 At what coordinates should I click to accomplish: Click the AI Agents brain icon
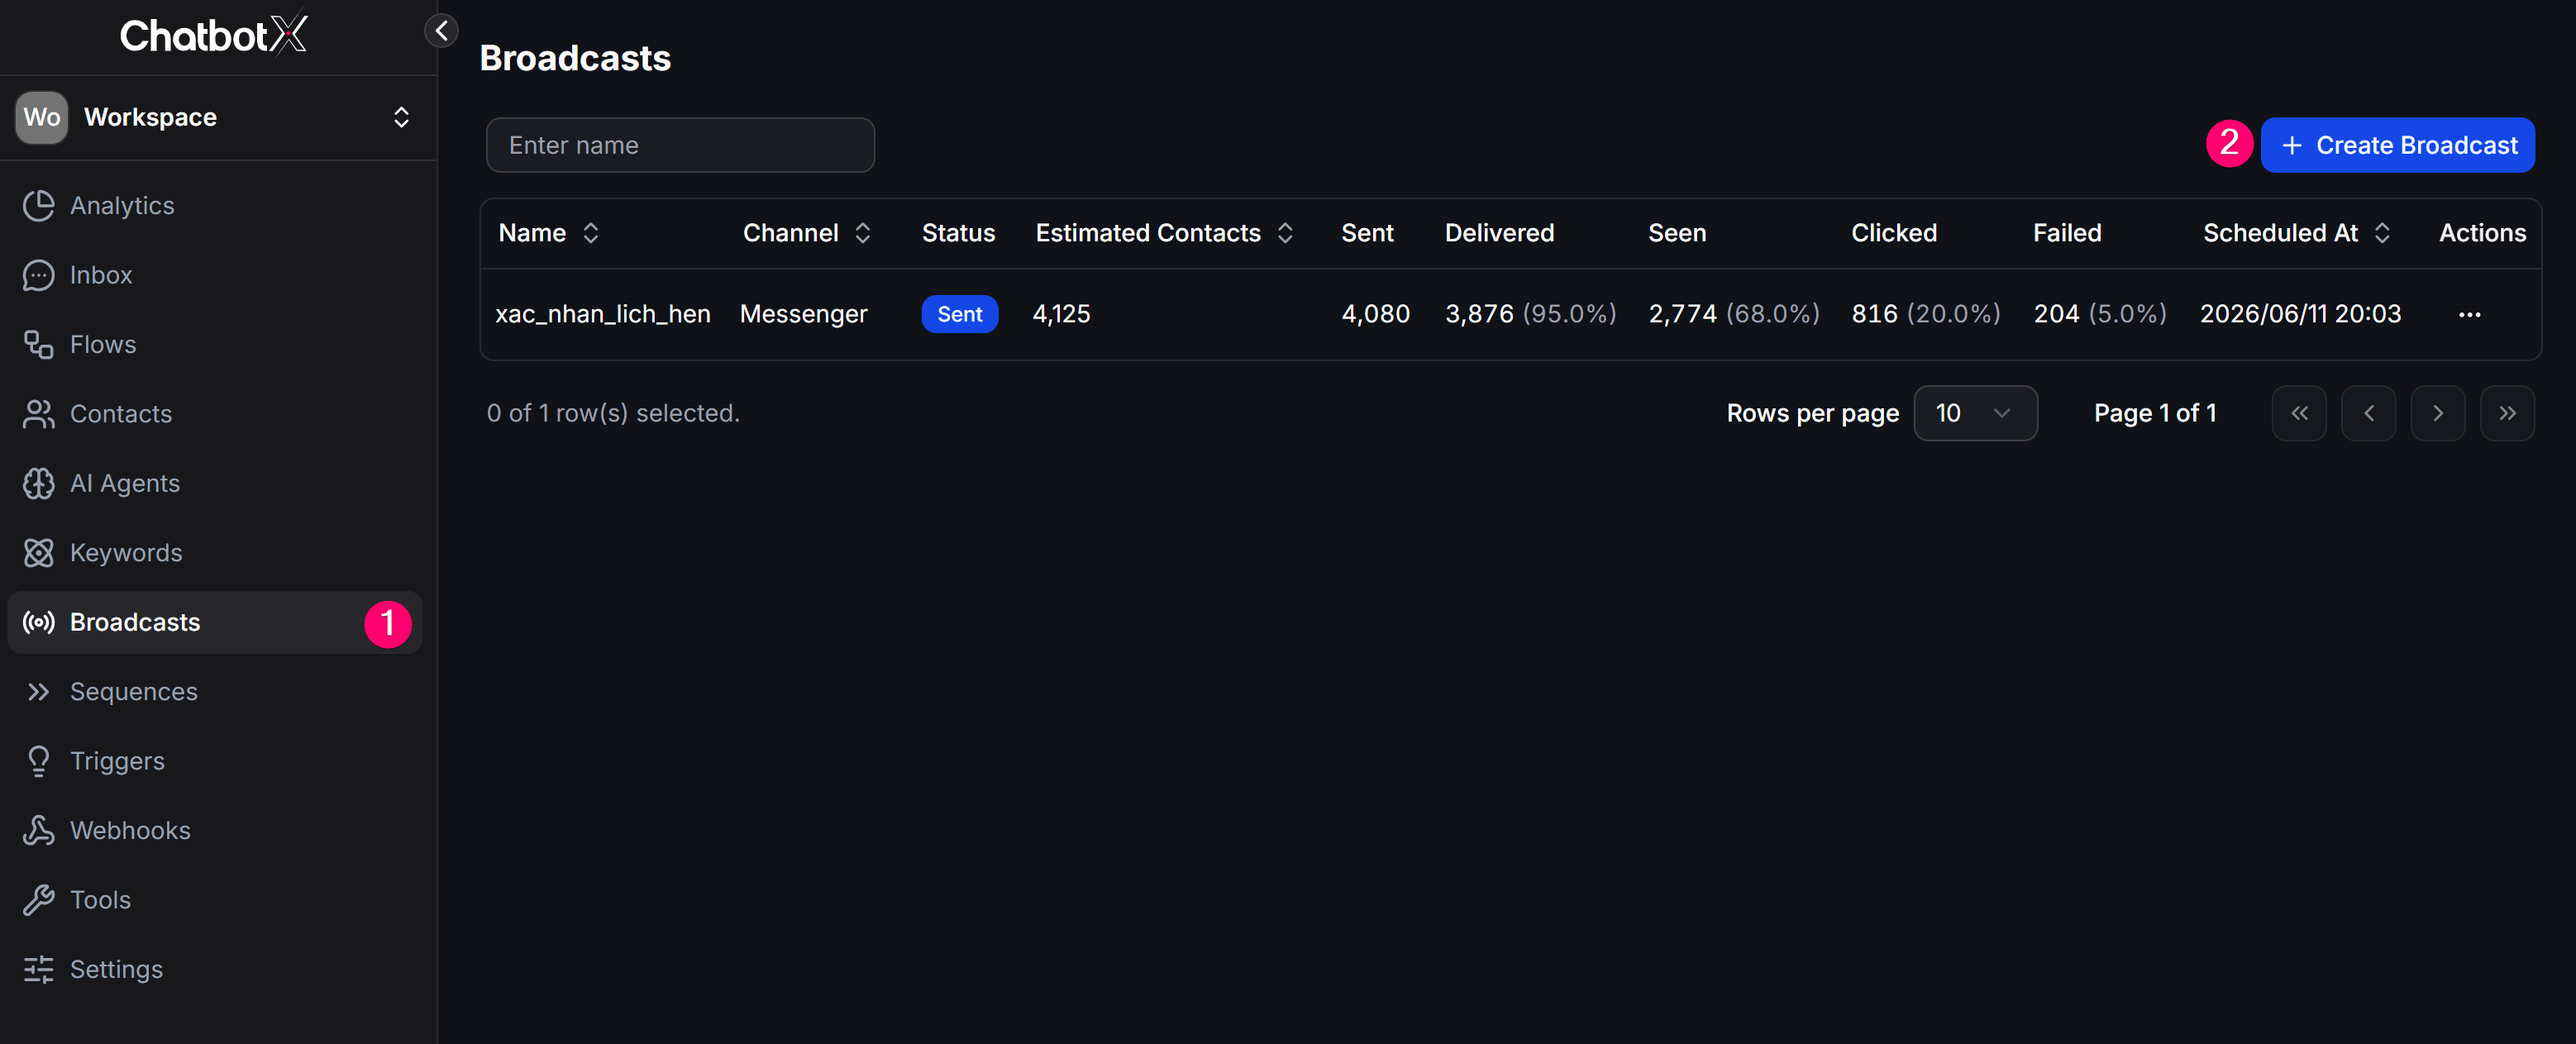(38, 483)
